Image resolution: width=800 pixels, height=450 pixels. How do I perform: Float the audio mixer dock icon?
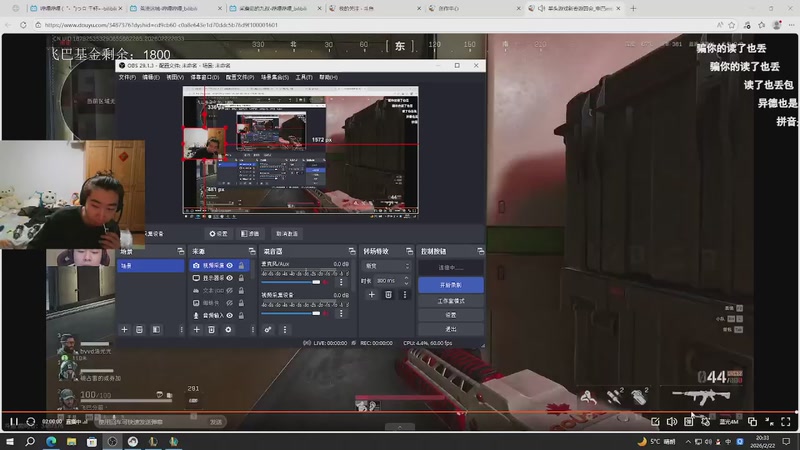[x=352, y=251]
